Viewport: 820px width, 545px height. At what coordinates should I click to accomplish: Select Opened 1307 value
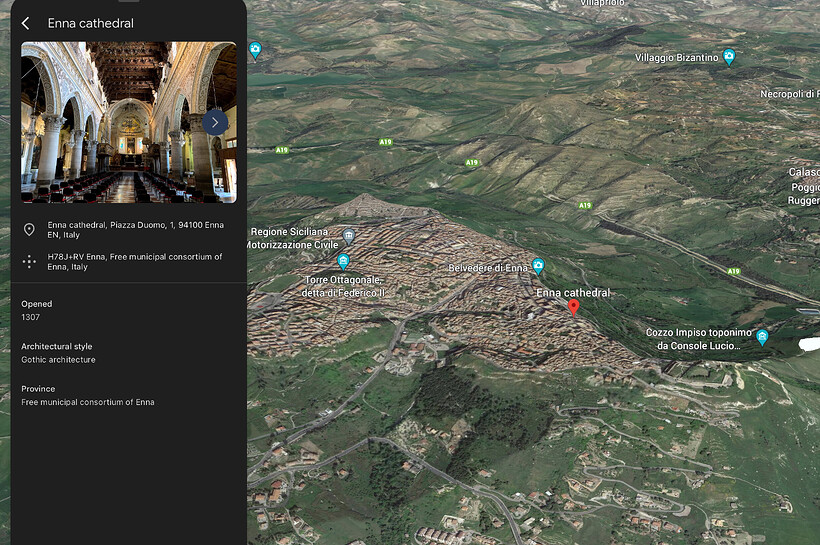[30, 317]
